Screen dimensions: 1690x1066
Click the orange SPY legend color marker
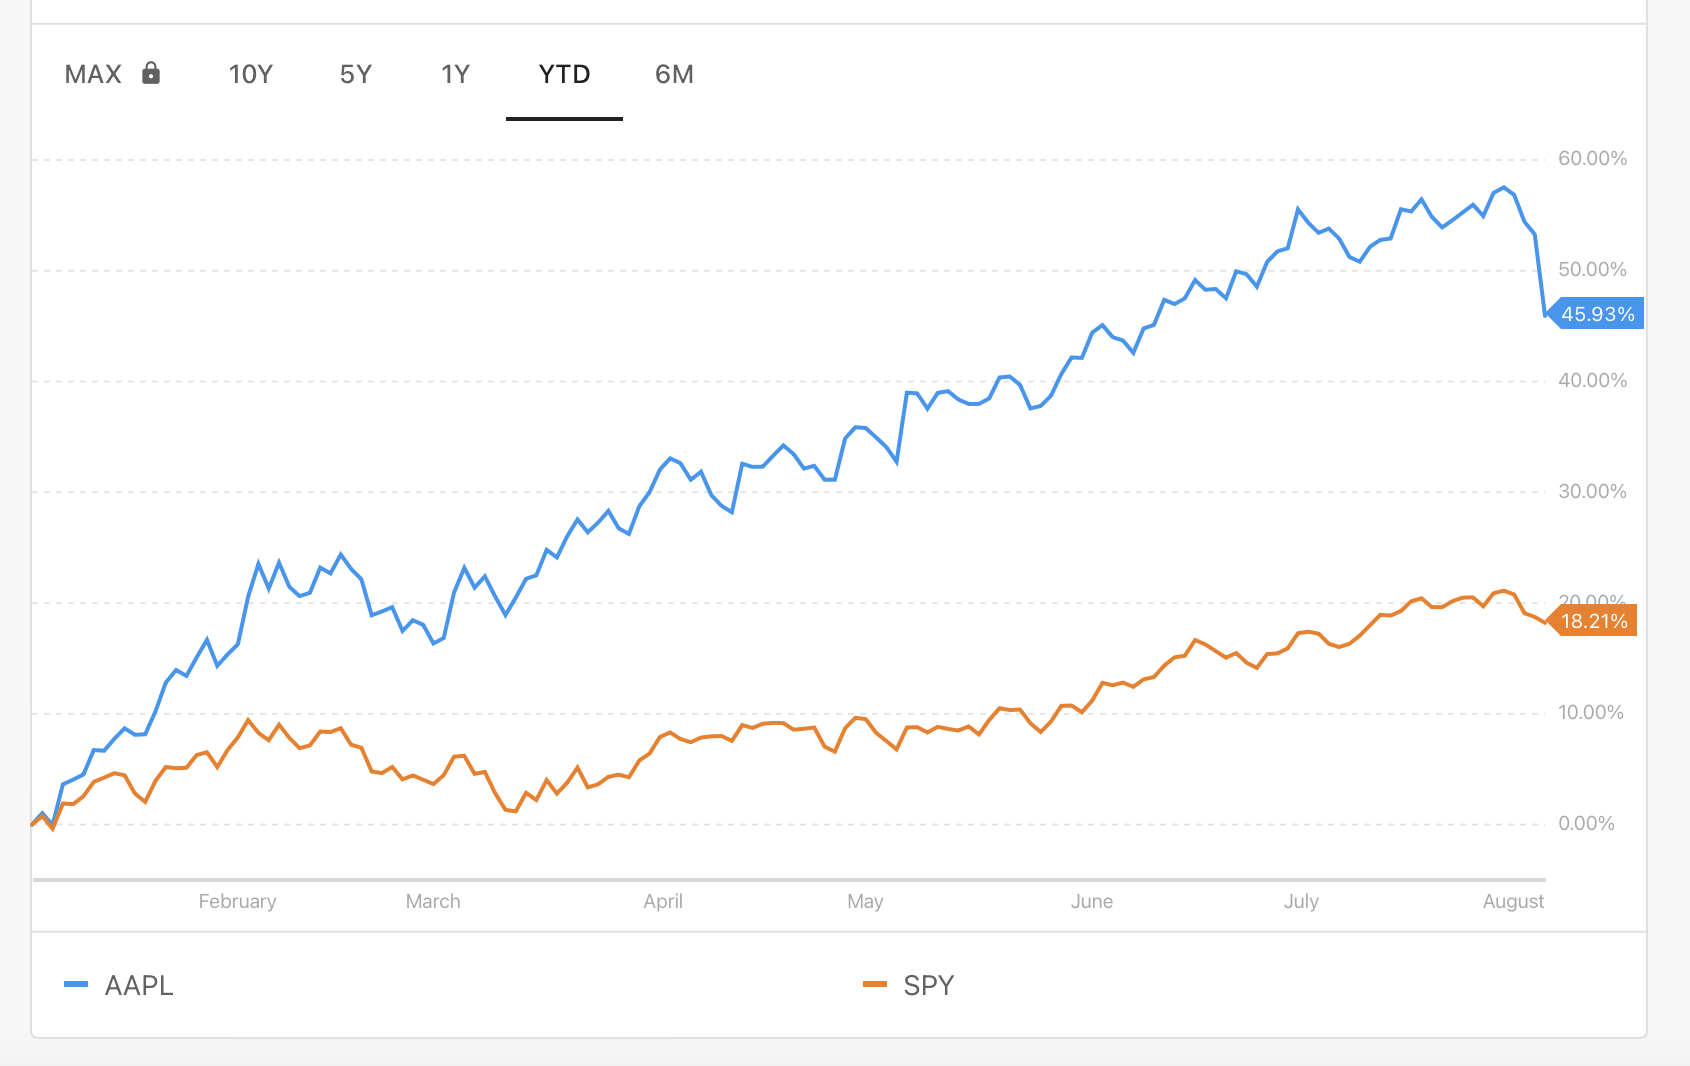[875, 984]
